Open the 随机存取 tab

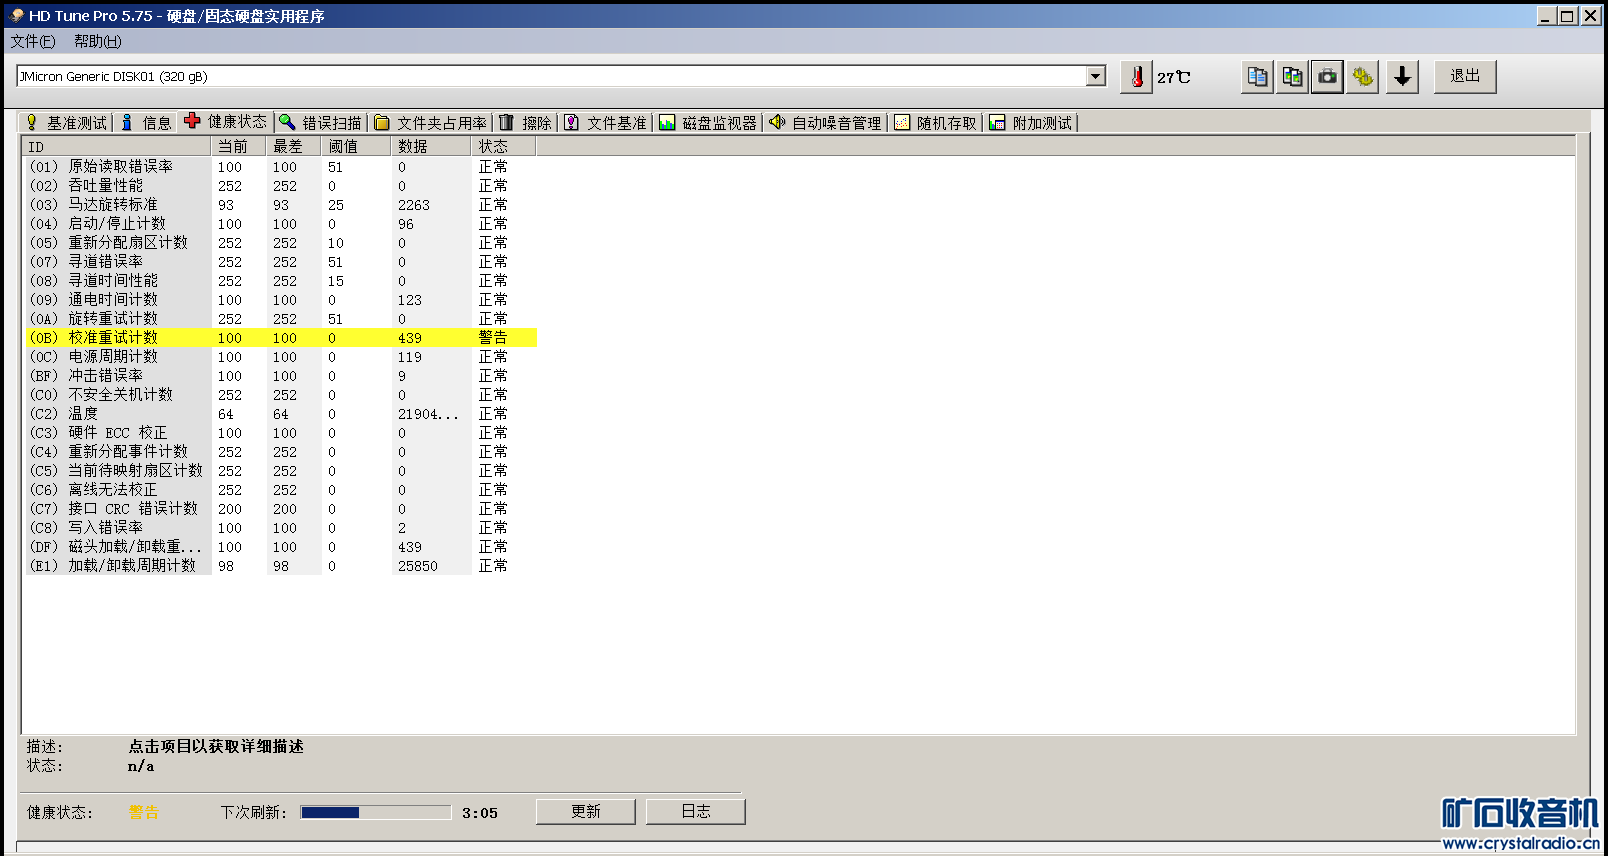click(936, 123)
